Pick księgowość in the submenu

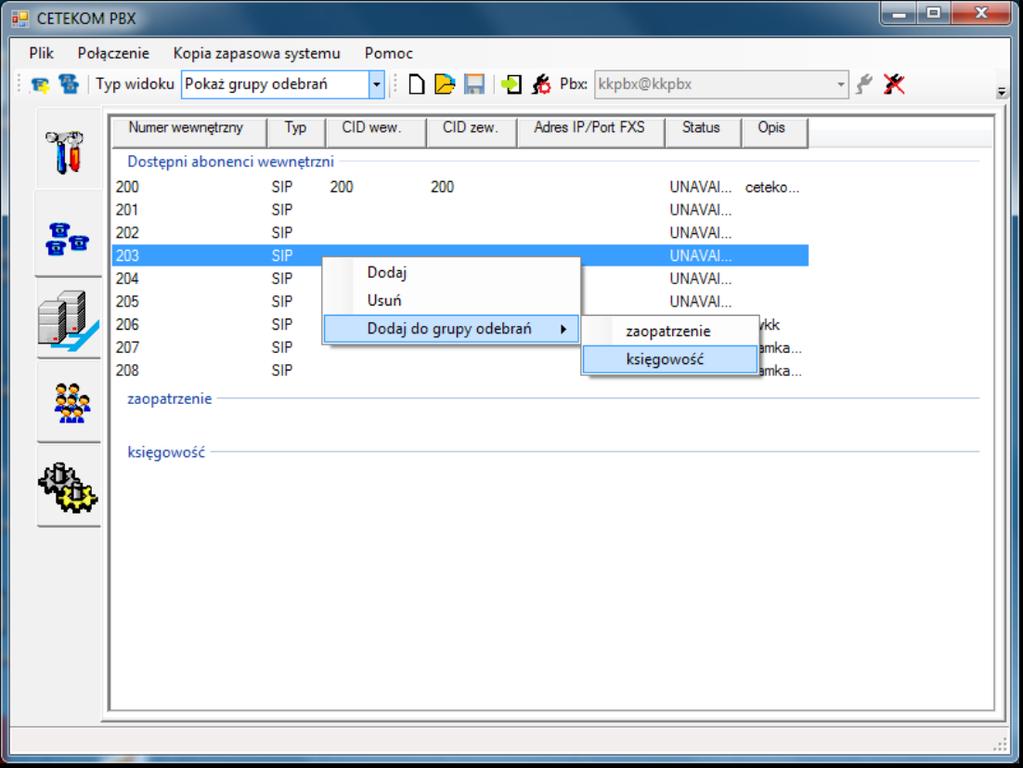[670, 359]
